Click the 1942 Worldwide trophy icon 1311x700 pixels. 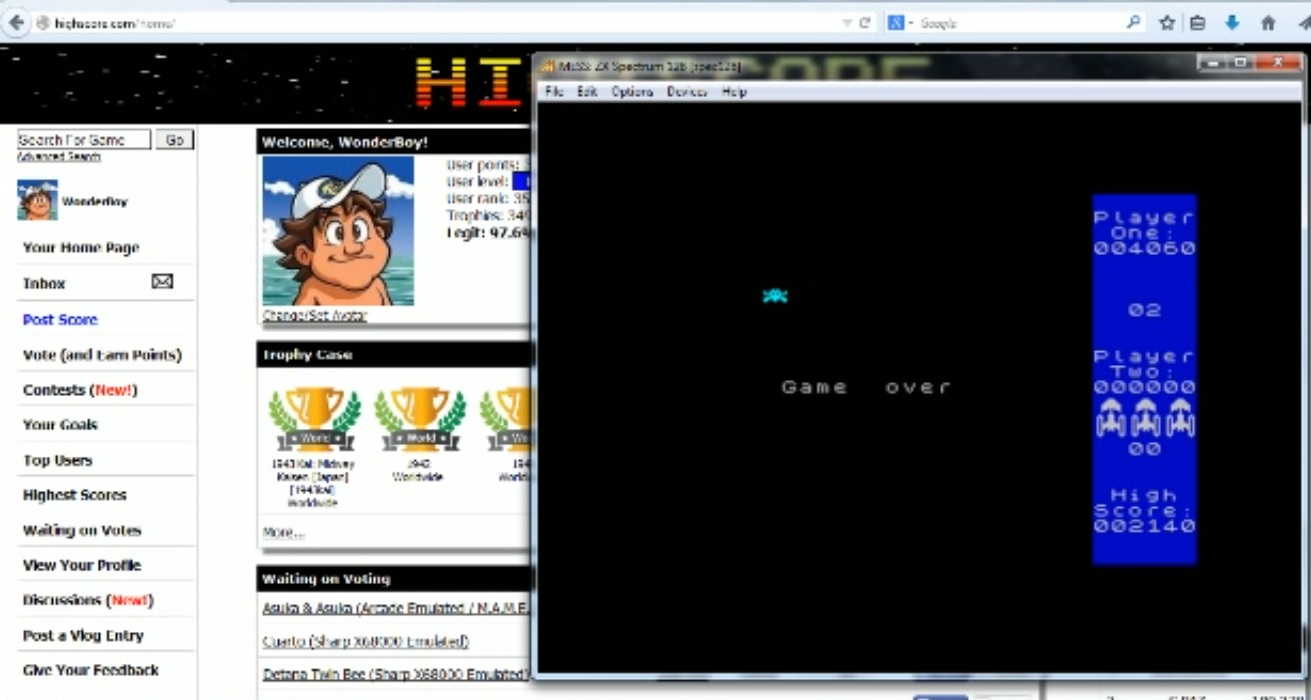pos(420,419)
